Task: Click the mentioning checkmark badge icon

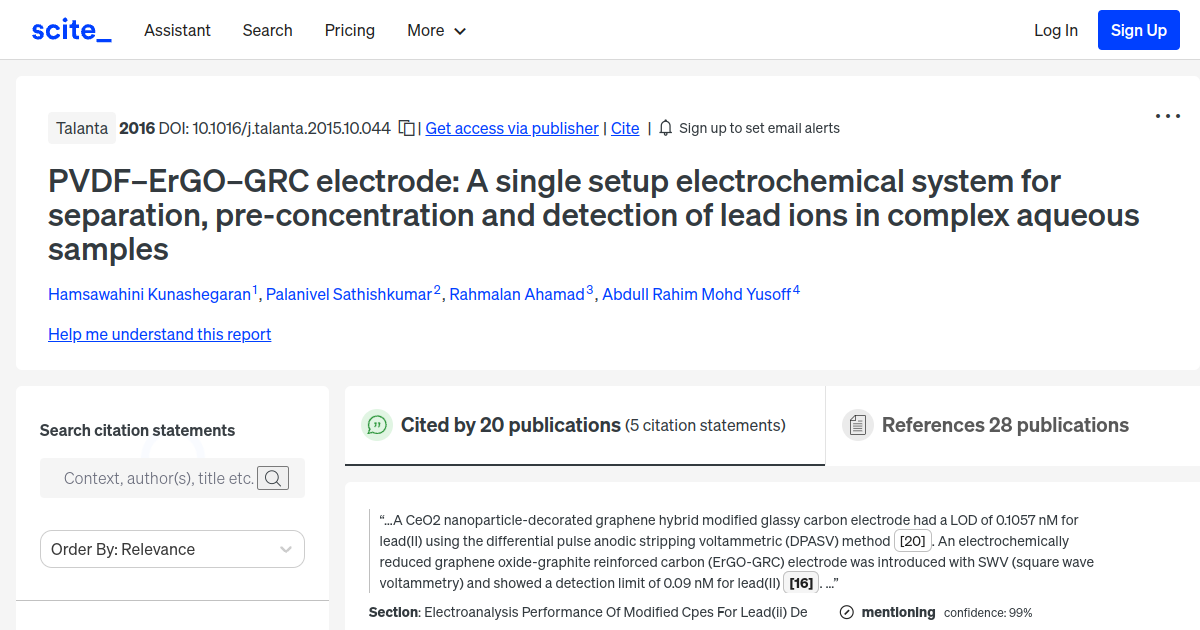Action: click(x=847, y=612)
